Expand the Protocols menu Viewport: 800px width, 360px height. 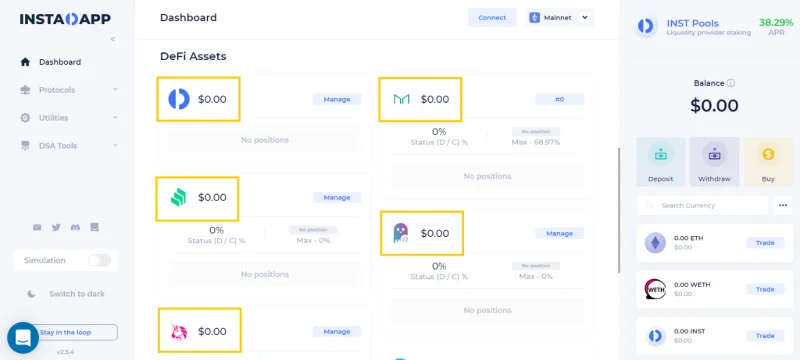(x=115, y=90)
